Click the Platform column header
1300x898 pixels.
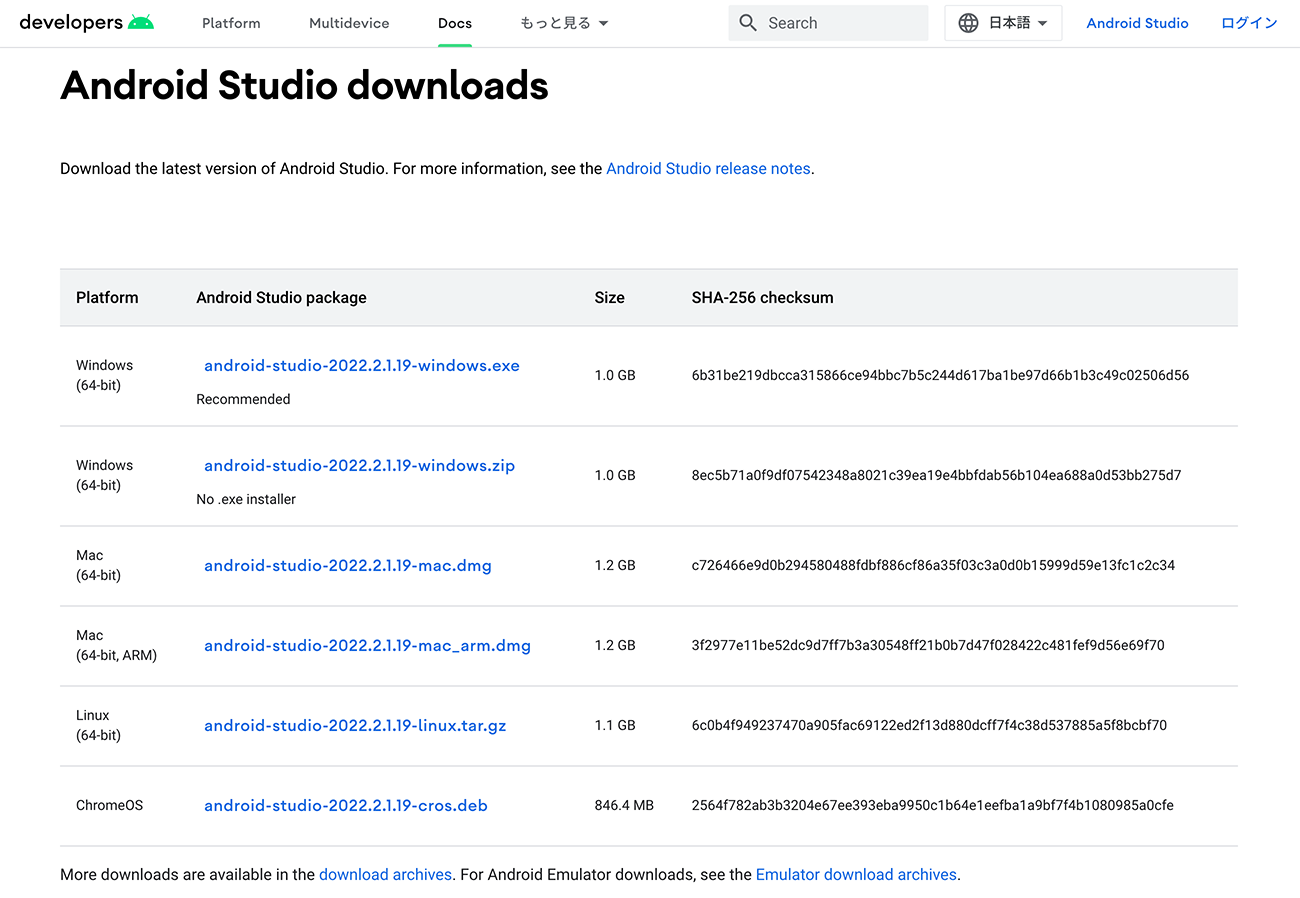pos(107,298)
